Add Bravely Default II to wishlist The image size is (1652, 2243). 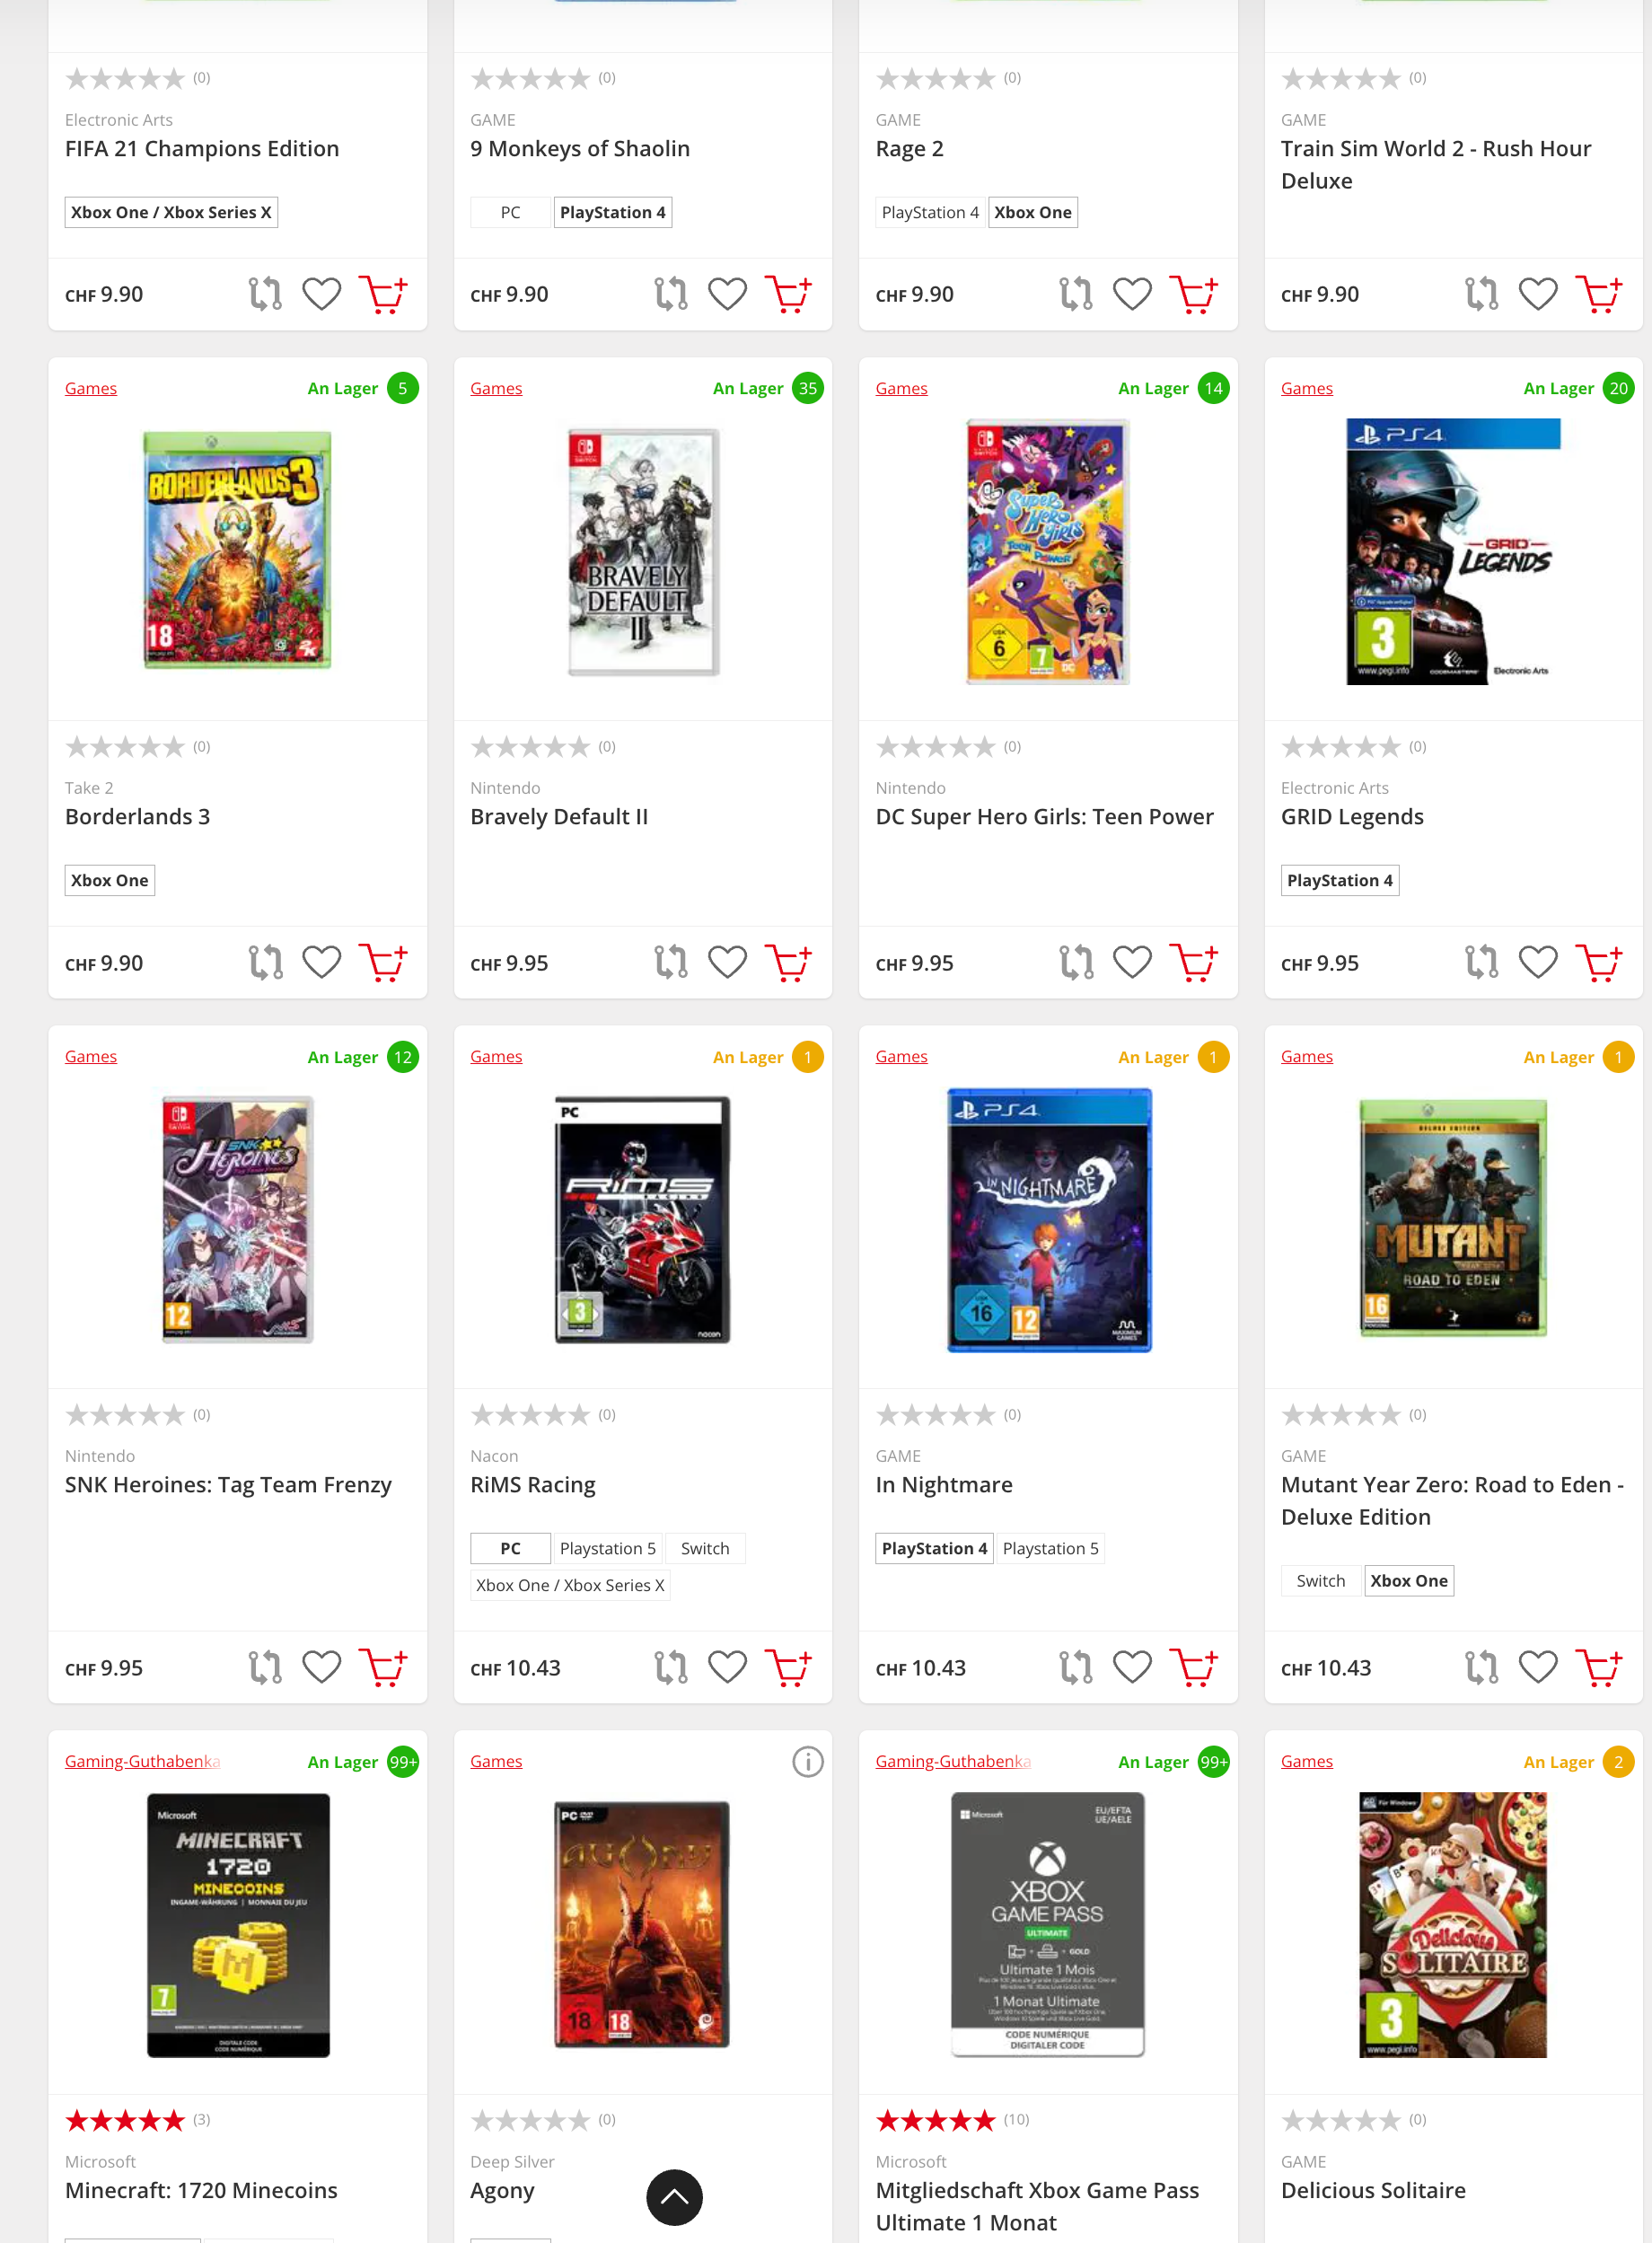pos(727,963)
